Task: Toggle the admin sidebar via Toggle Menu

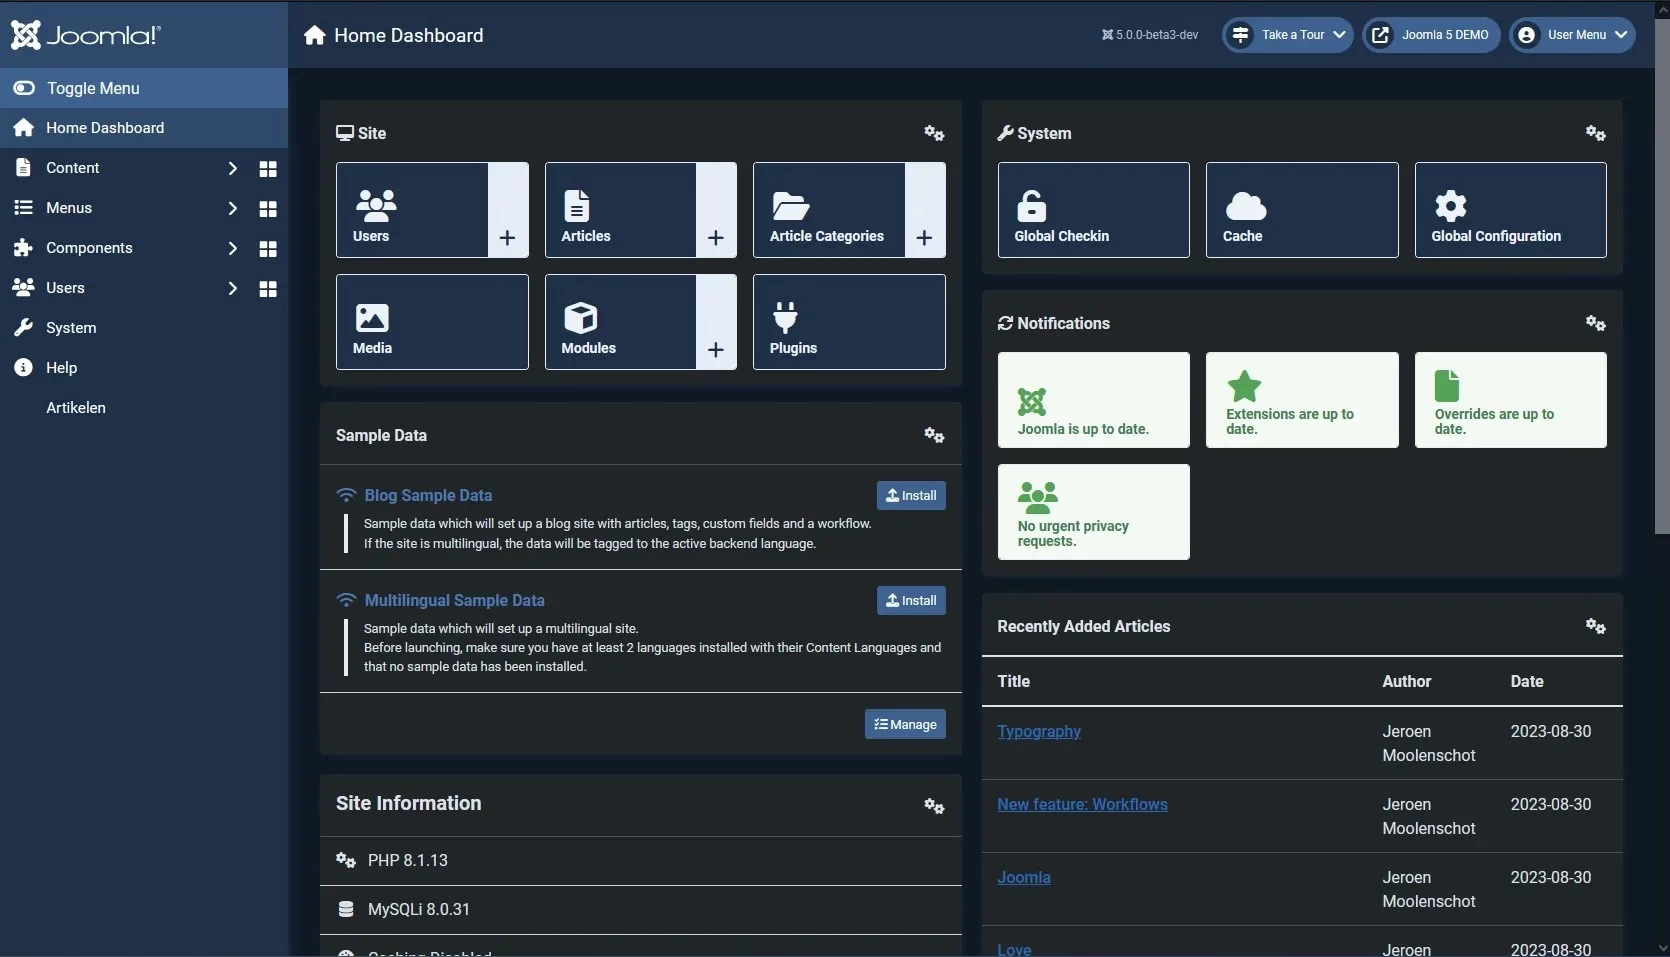Action: (x=93, y=88)
